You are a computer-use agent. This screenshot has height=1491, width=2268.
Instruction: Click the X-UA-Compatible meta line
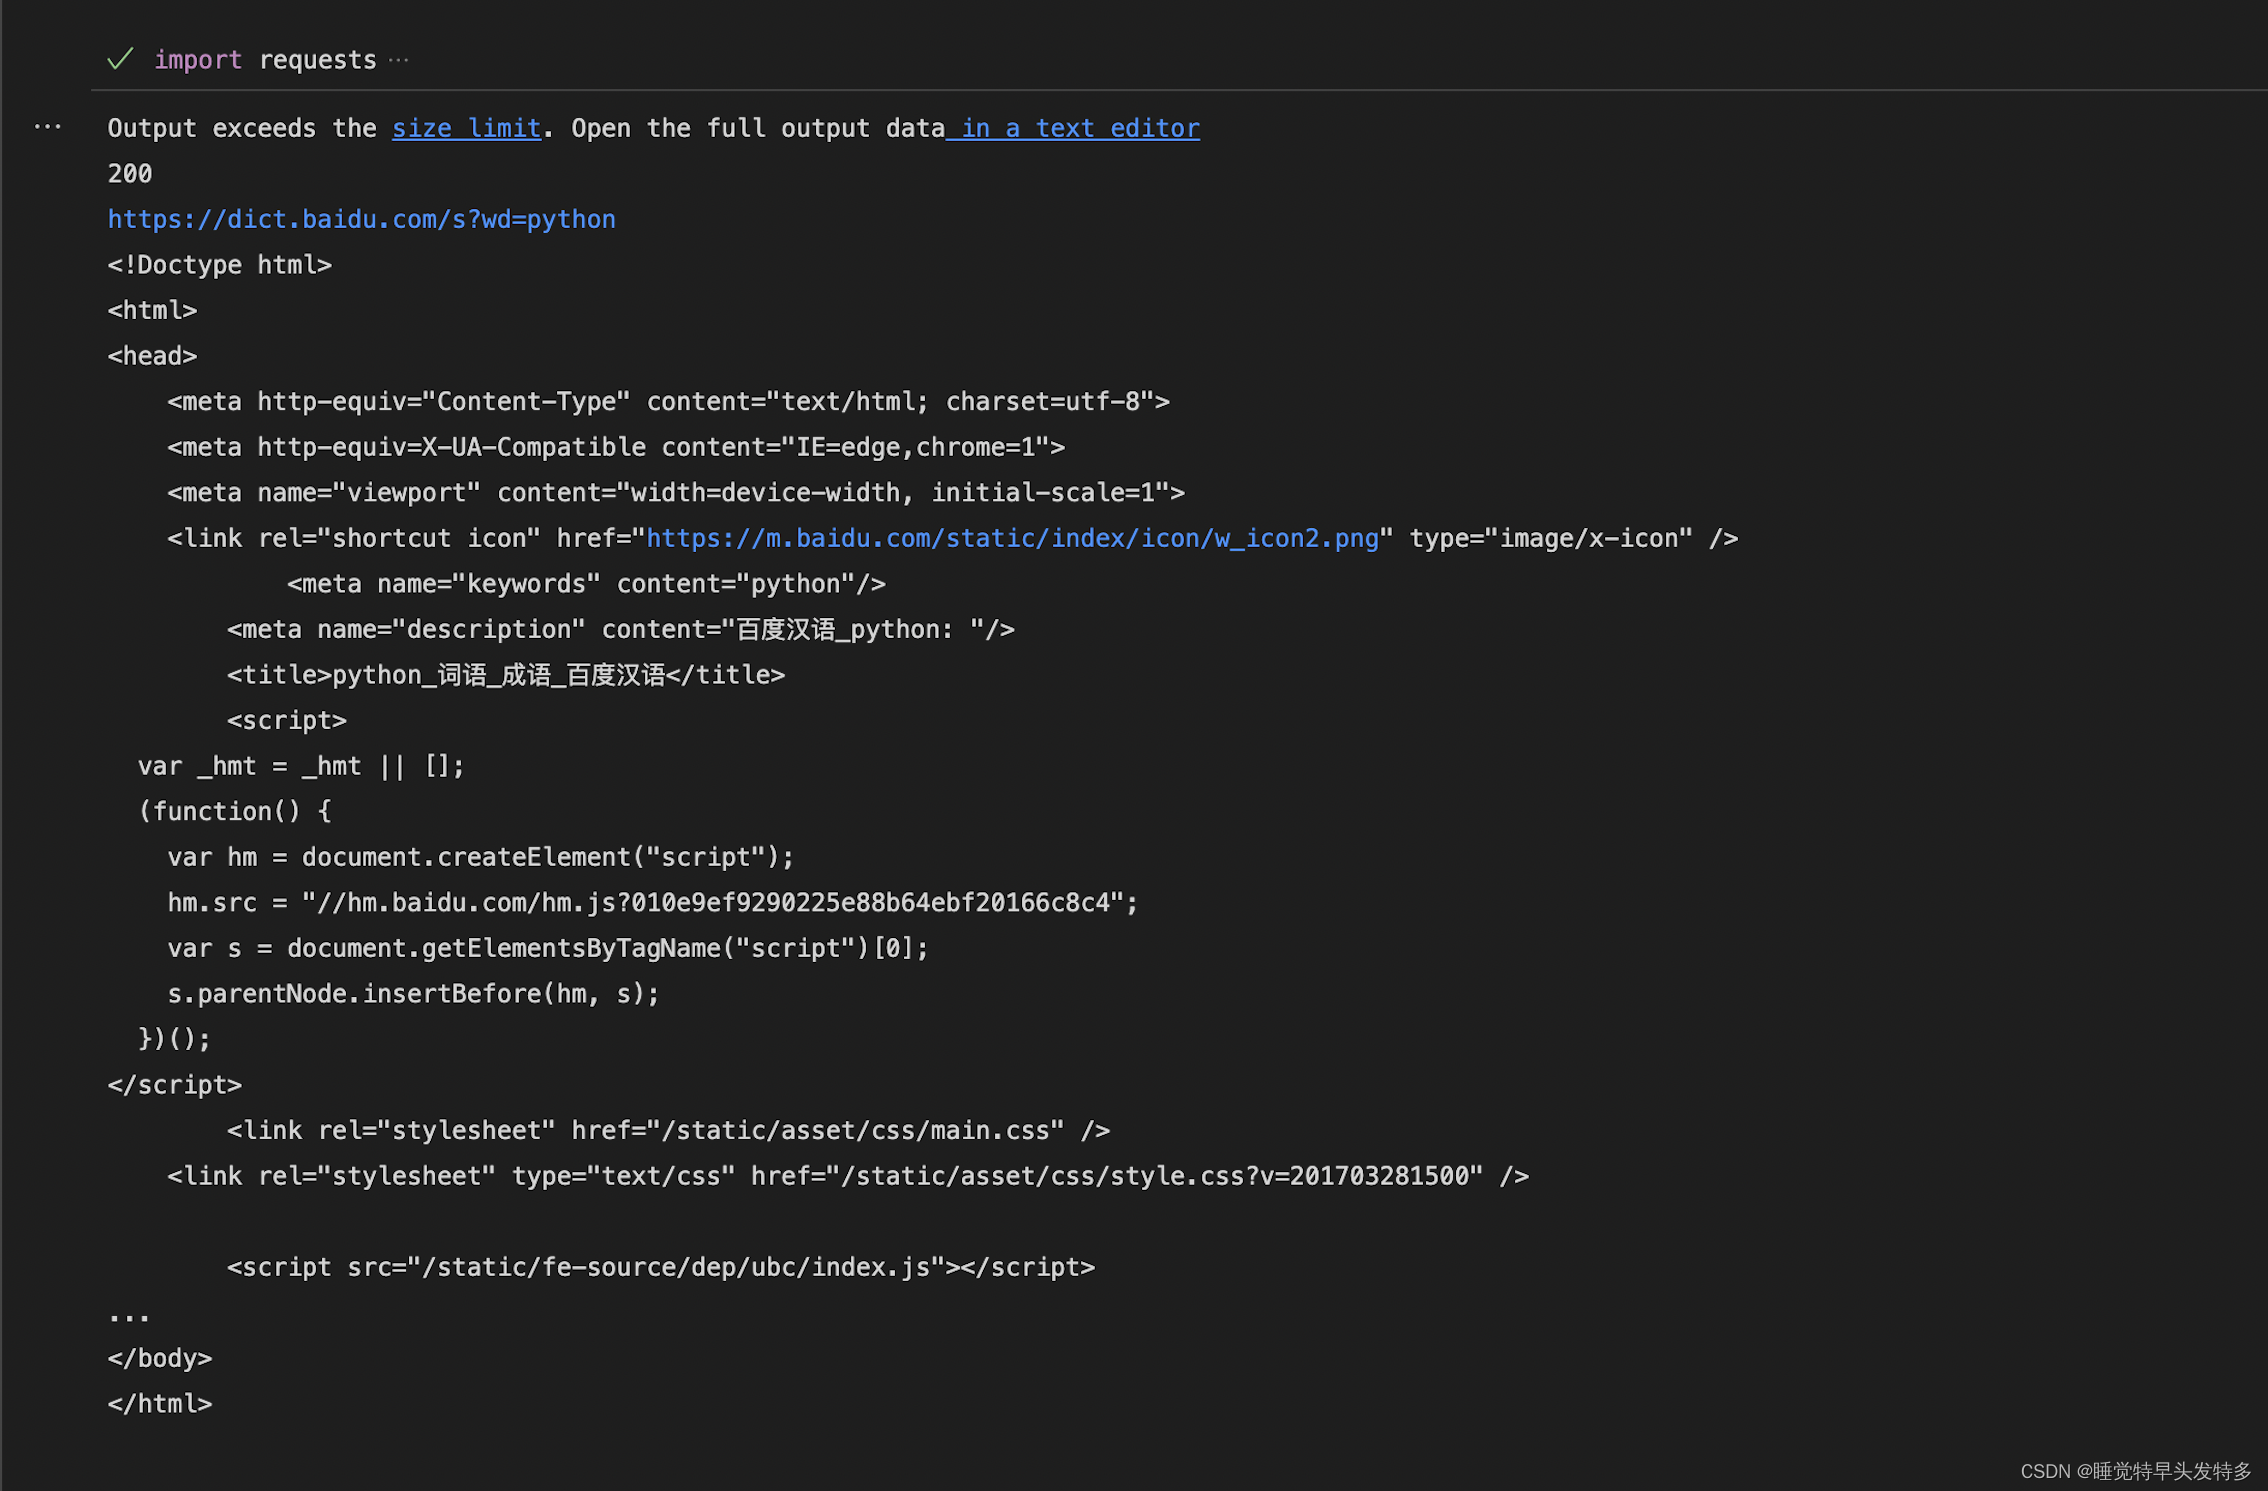tap(616, 447)
